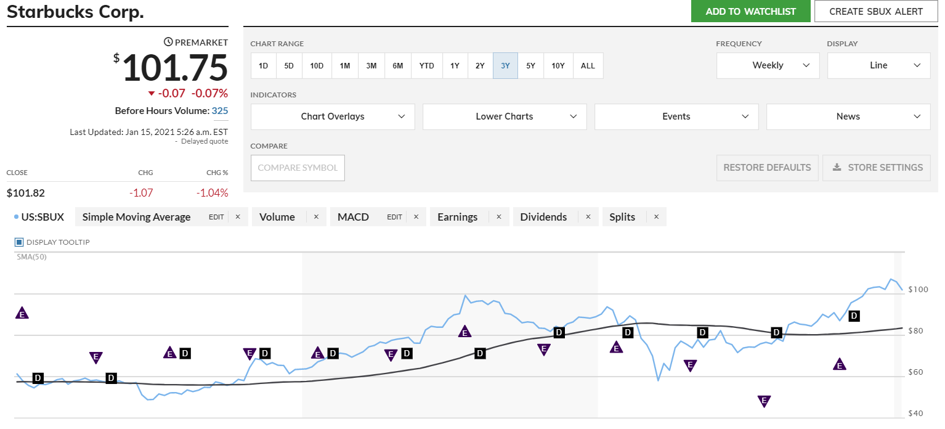Remove the Dividends events chip
Screen dimensions: 945x429
pos(588,217)
